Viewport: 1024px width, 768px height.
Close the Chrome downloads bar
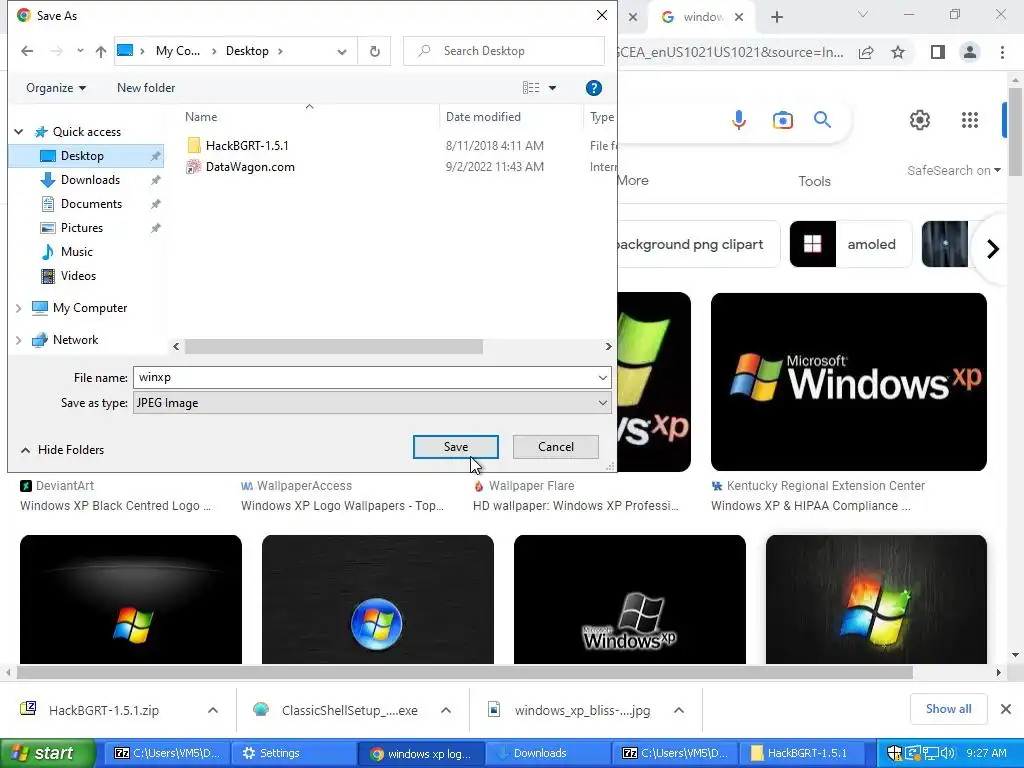click(1006, 709)
